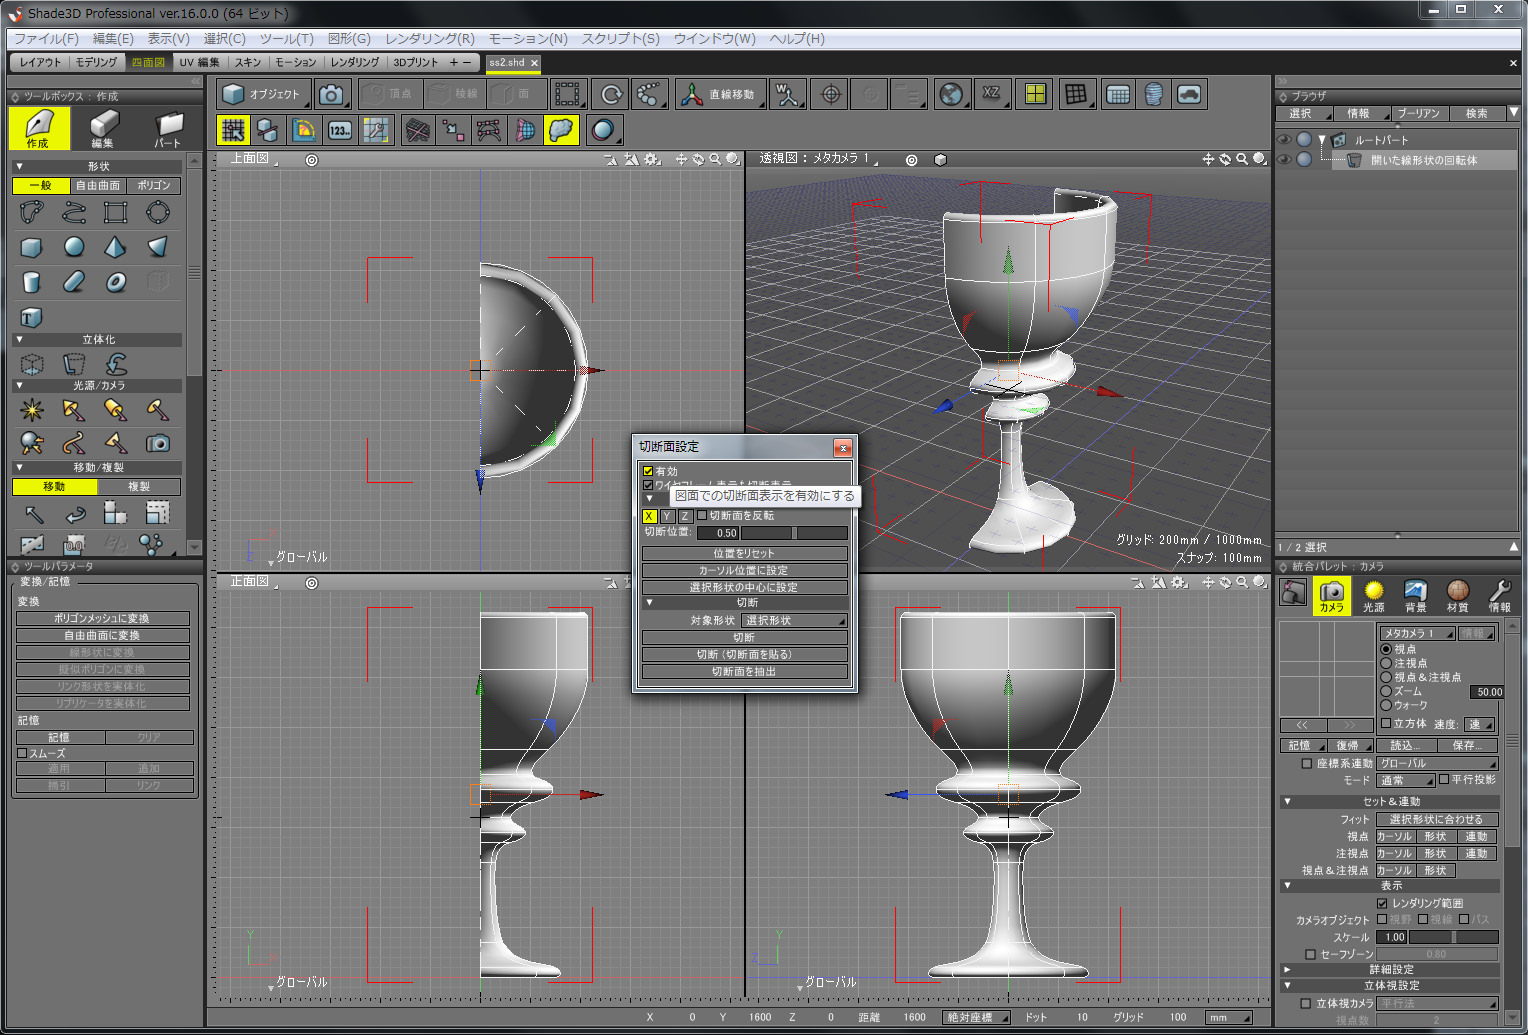Switch toolbox to 編集 (Edit) mode

tap(104, 128)
